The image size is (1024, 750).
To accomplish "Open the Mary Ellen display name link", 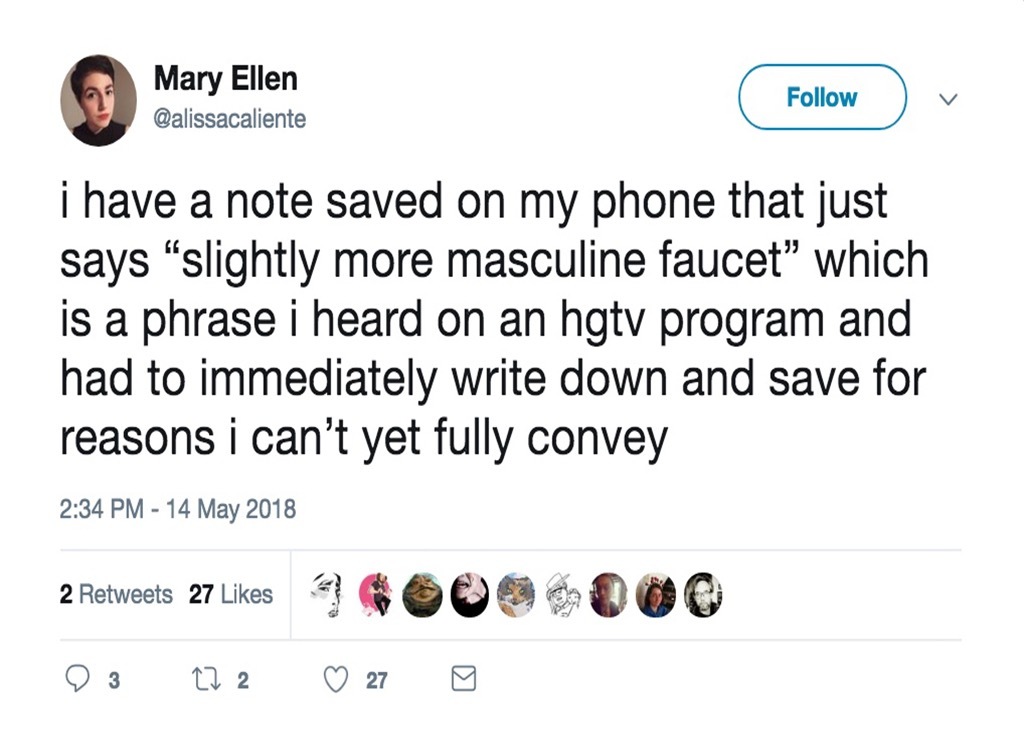I will point(225,79).
